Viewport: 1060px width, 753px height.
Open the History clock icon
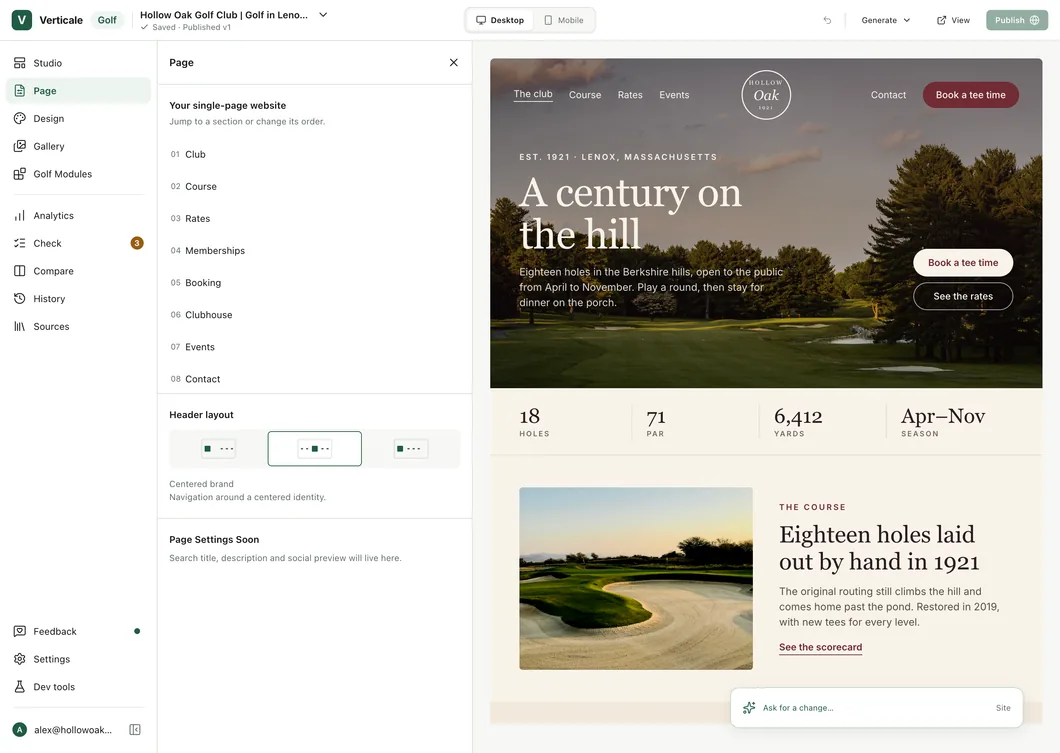pyautogui.click(x=20, y=299)
